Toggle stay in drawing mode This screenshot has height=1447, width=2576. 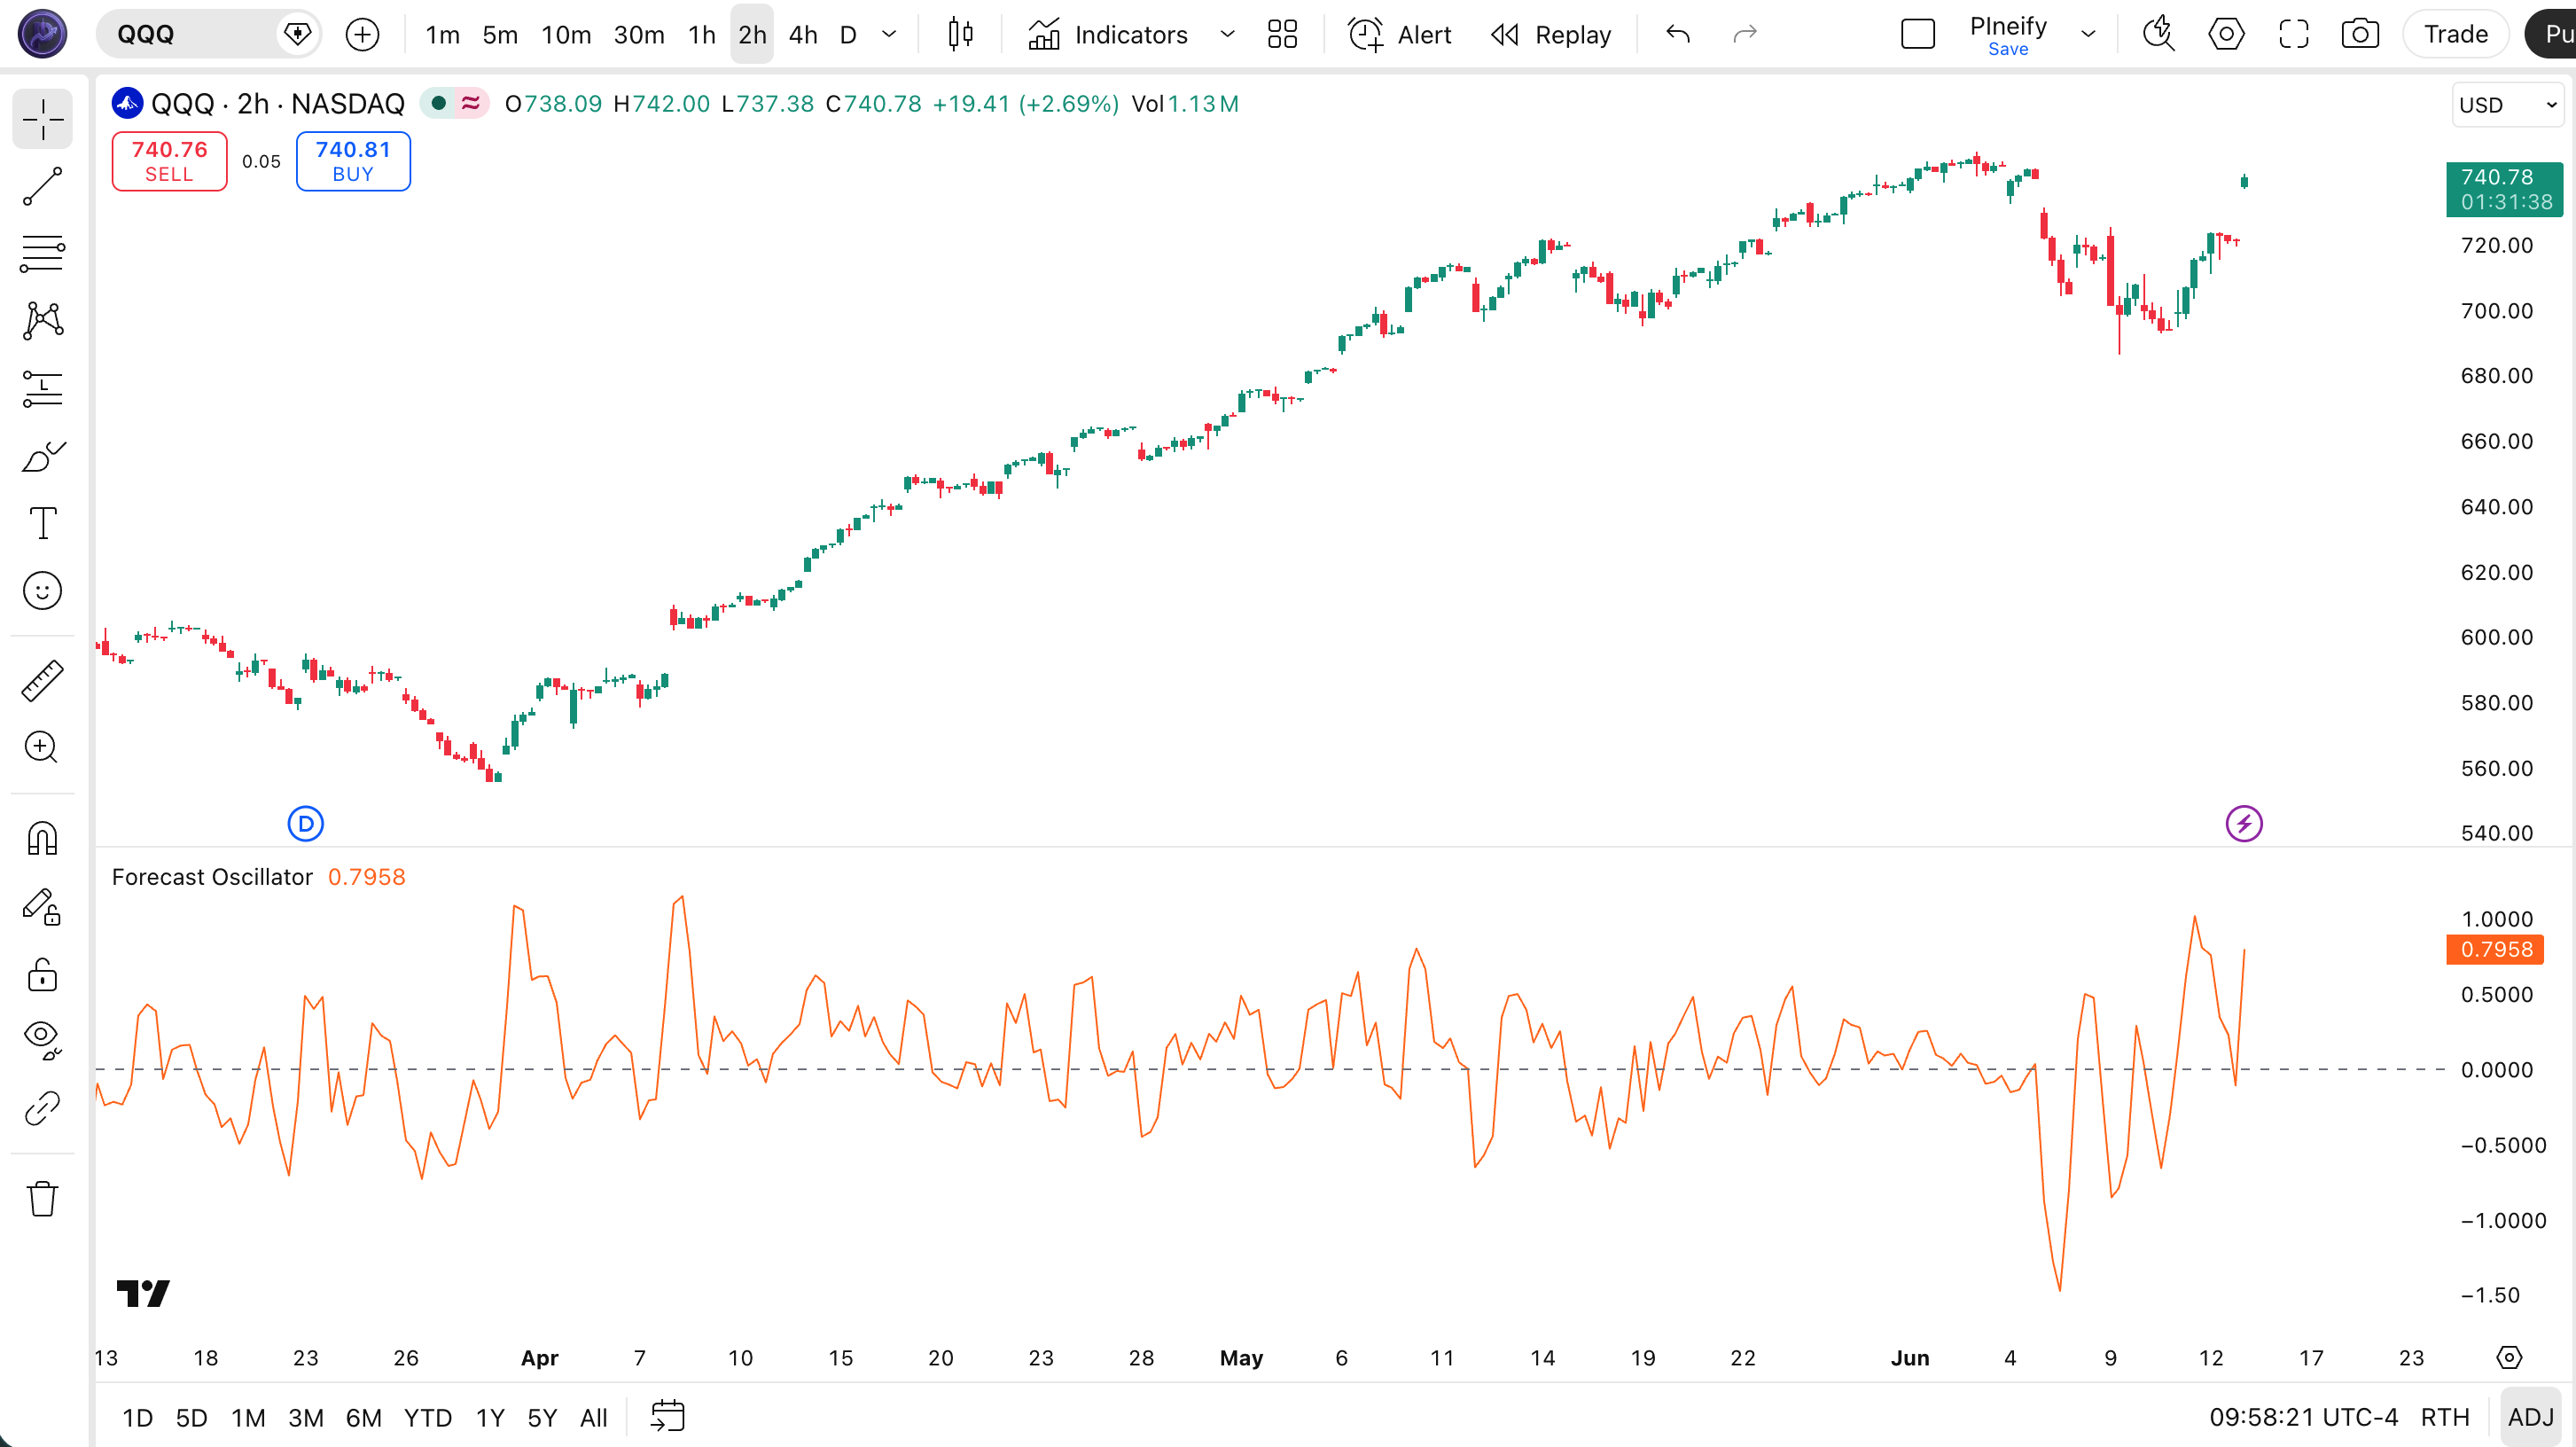click(x=43, y=906)
